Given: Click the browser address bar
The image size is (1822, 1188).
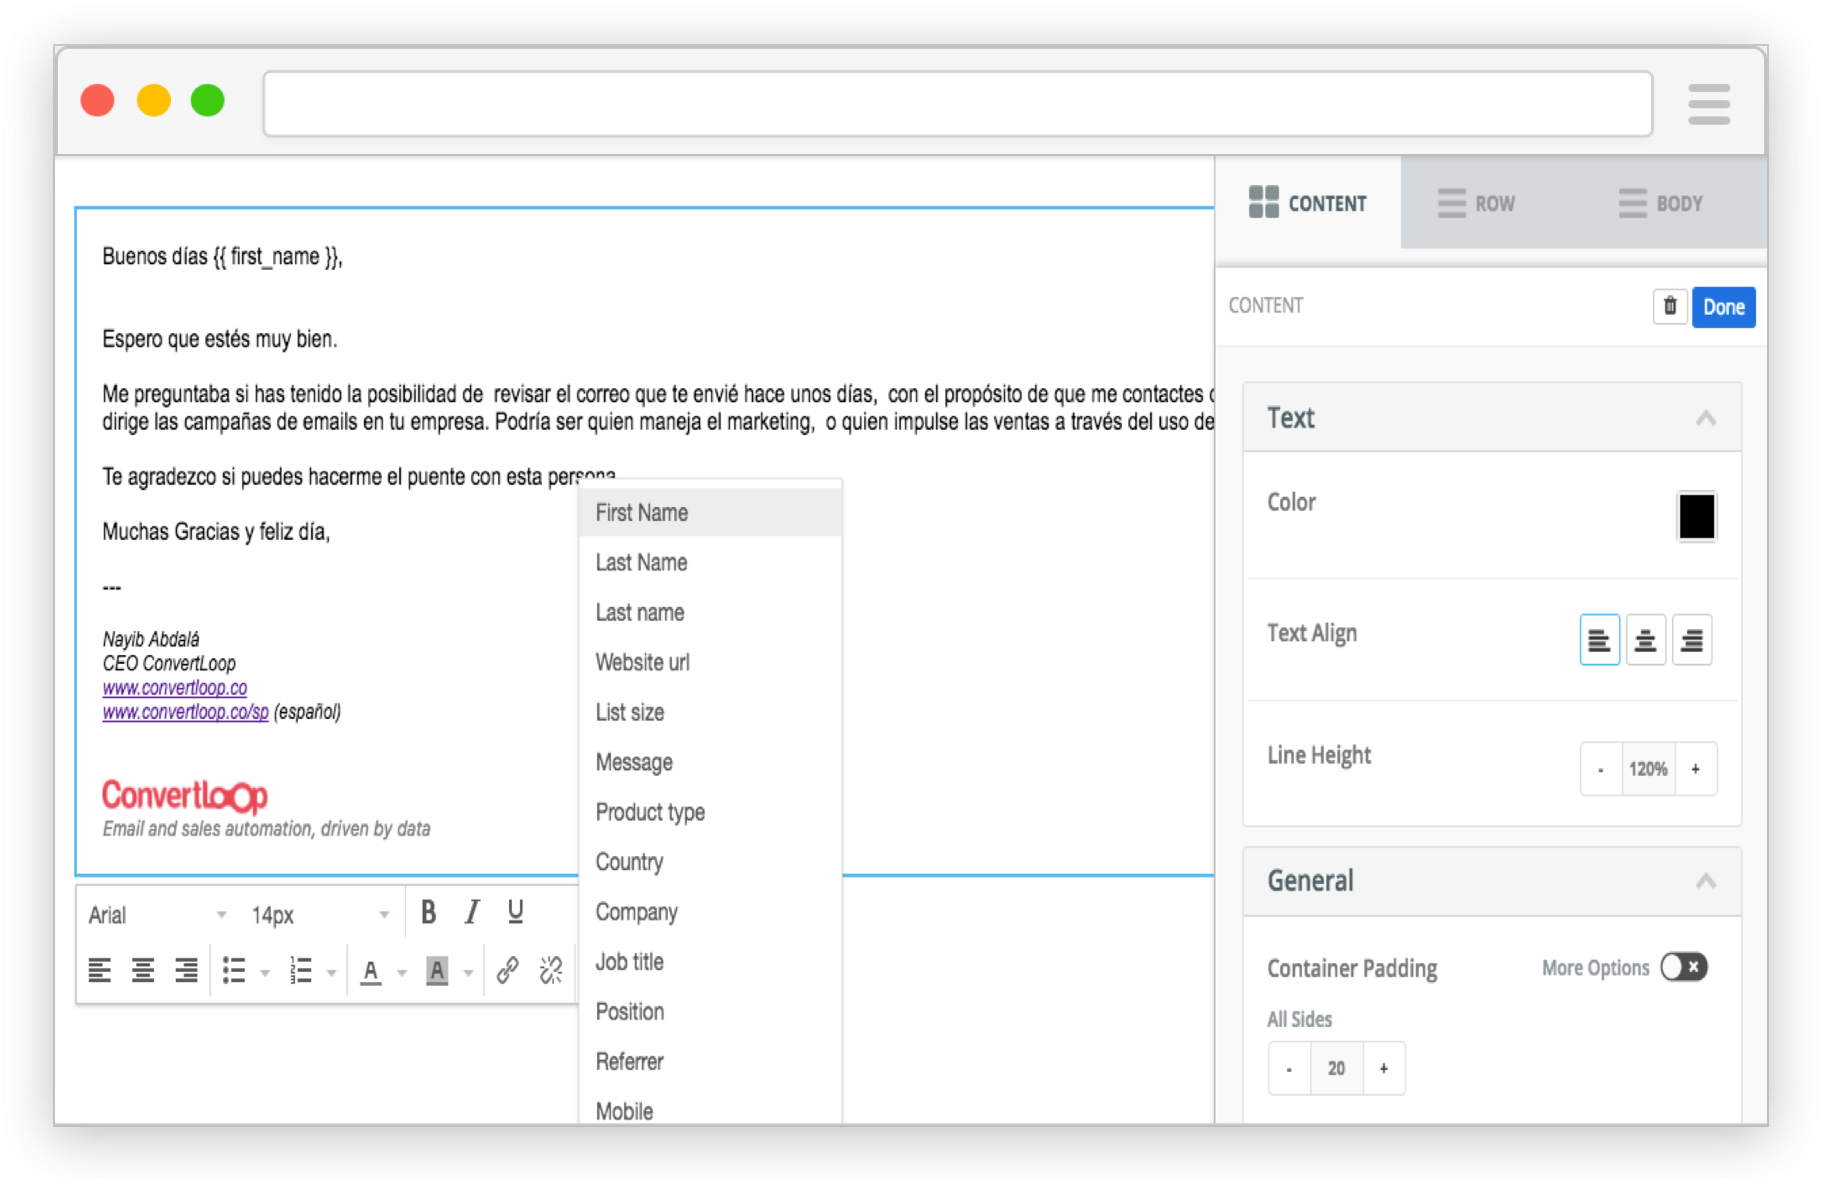Looking at the screenshot, I should 957,104.
